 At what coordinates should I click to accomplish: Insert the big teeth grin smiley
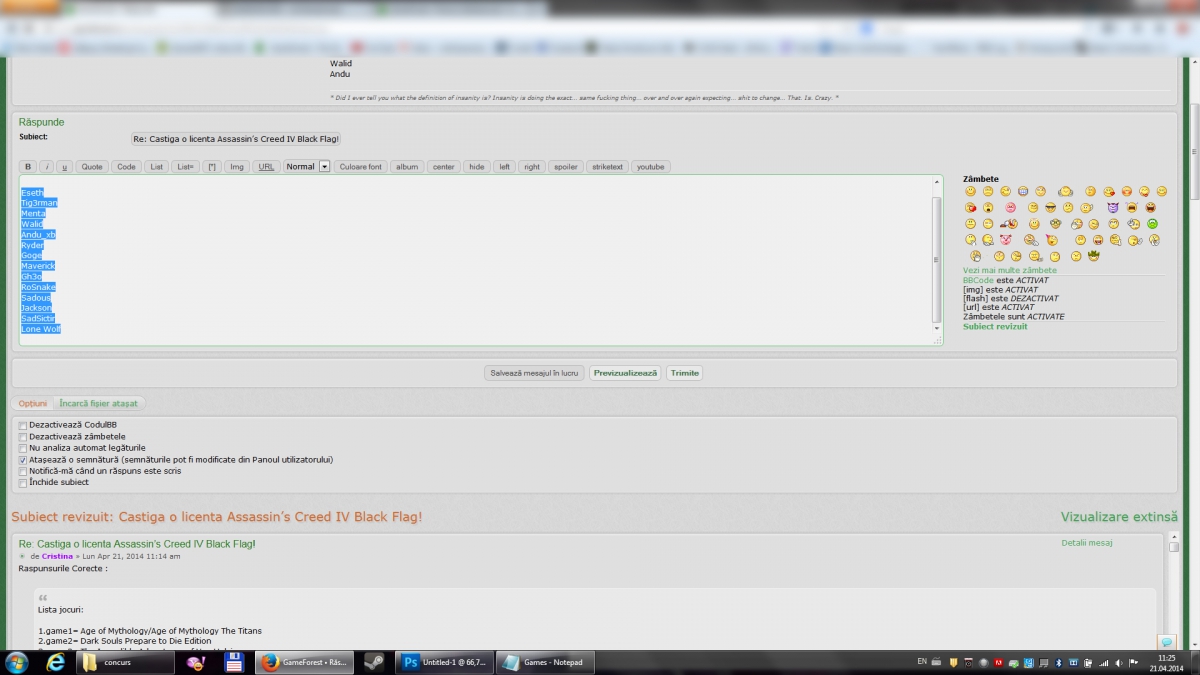tap(1023, 191)
